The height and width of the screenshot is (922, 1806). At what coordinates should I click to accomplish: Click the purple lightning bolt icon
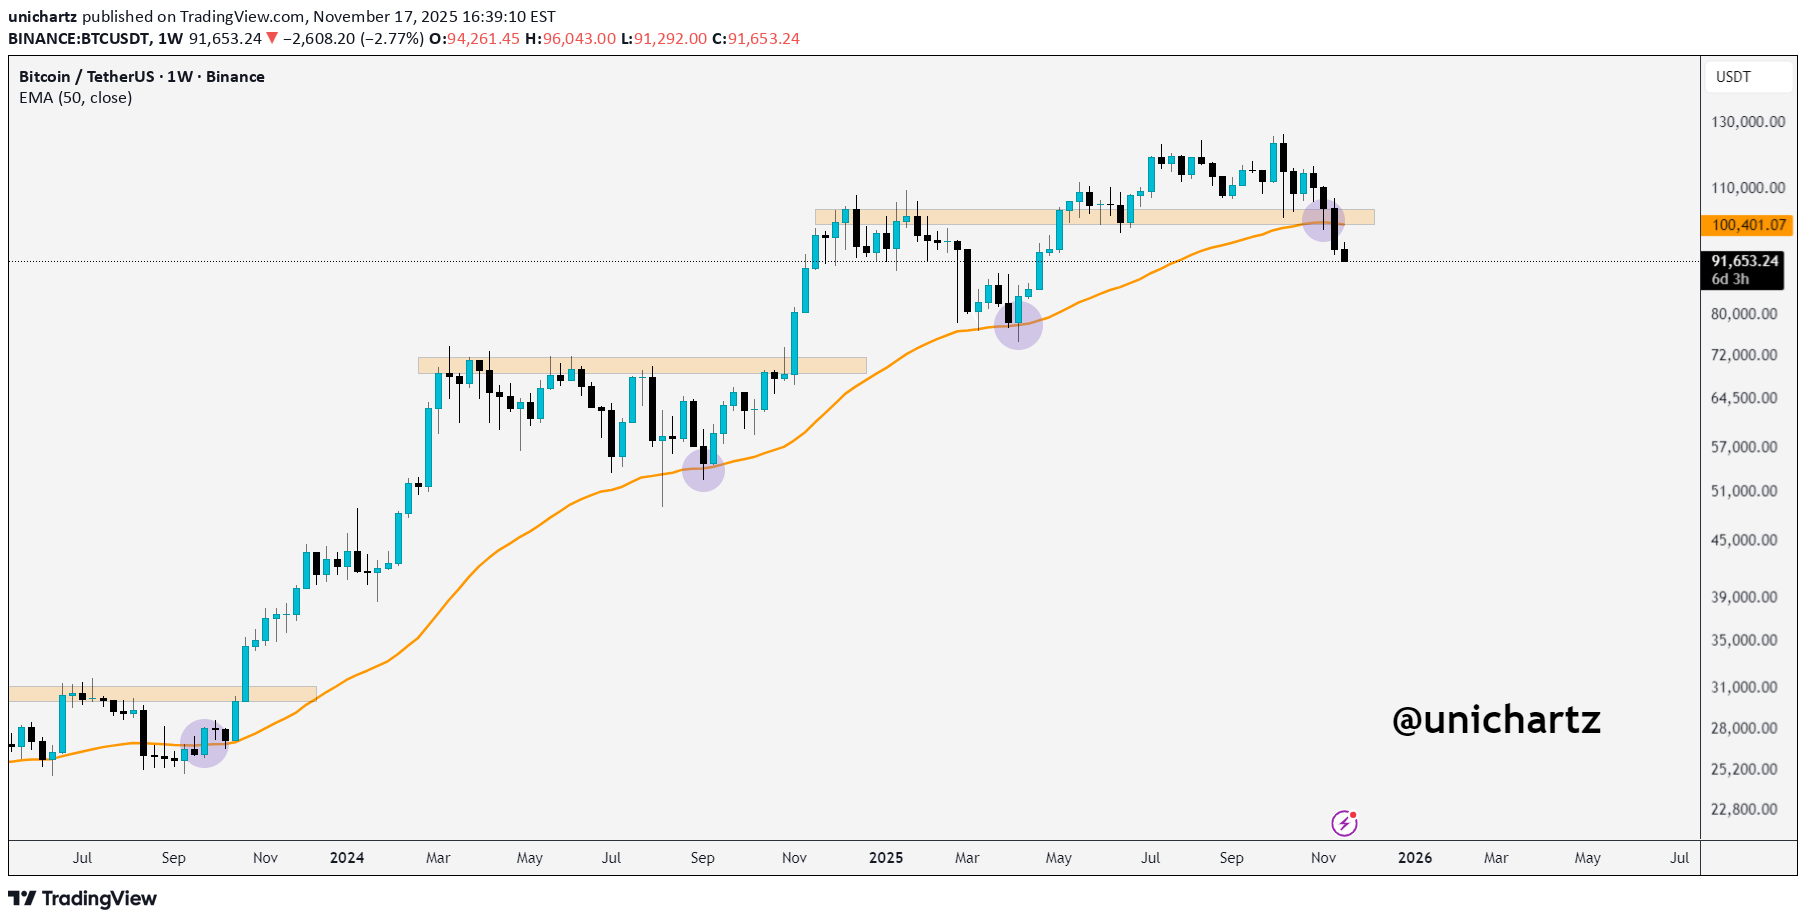coord(1344,823)
